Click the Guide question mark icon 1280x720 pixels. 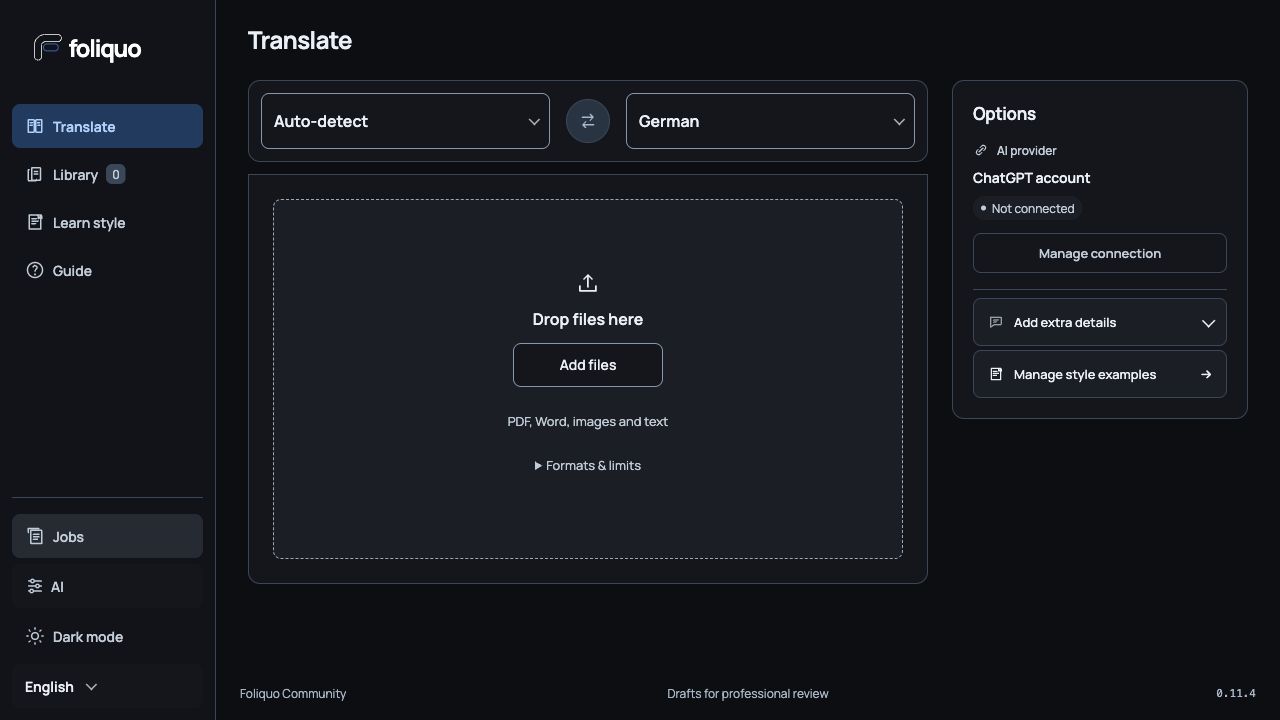[35, 270]
